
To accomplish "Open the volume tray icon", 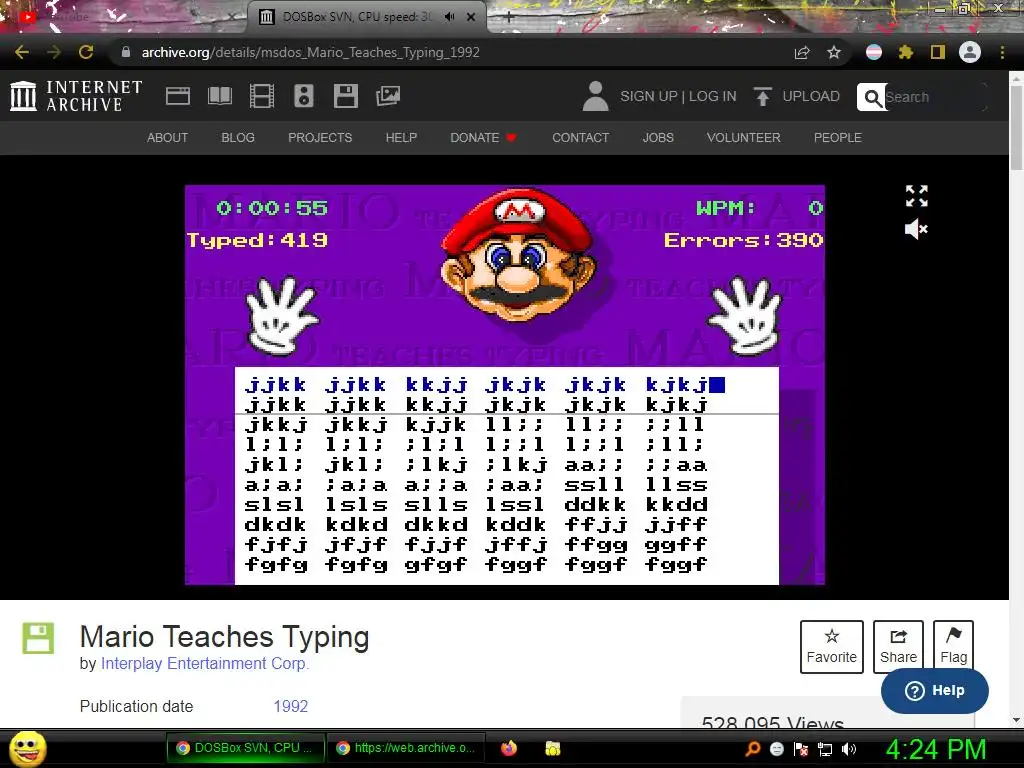I will 850,749.
